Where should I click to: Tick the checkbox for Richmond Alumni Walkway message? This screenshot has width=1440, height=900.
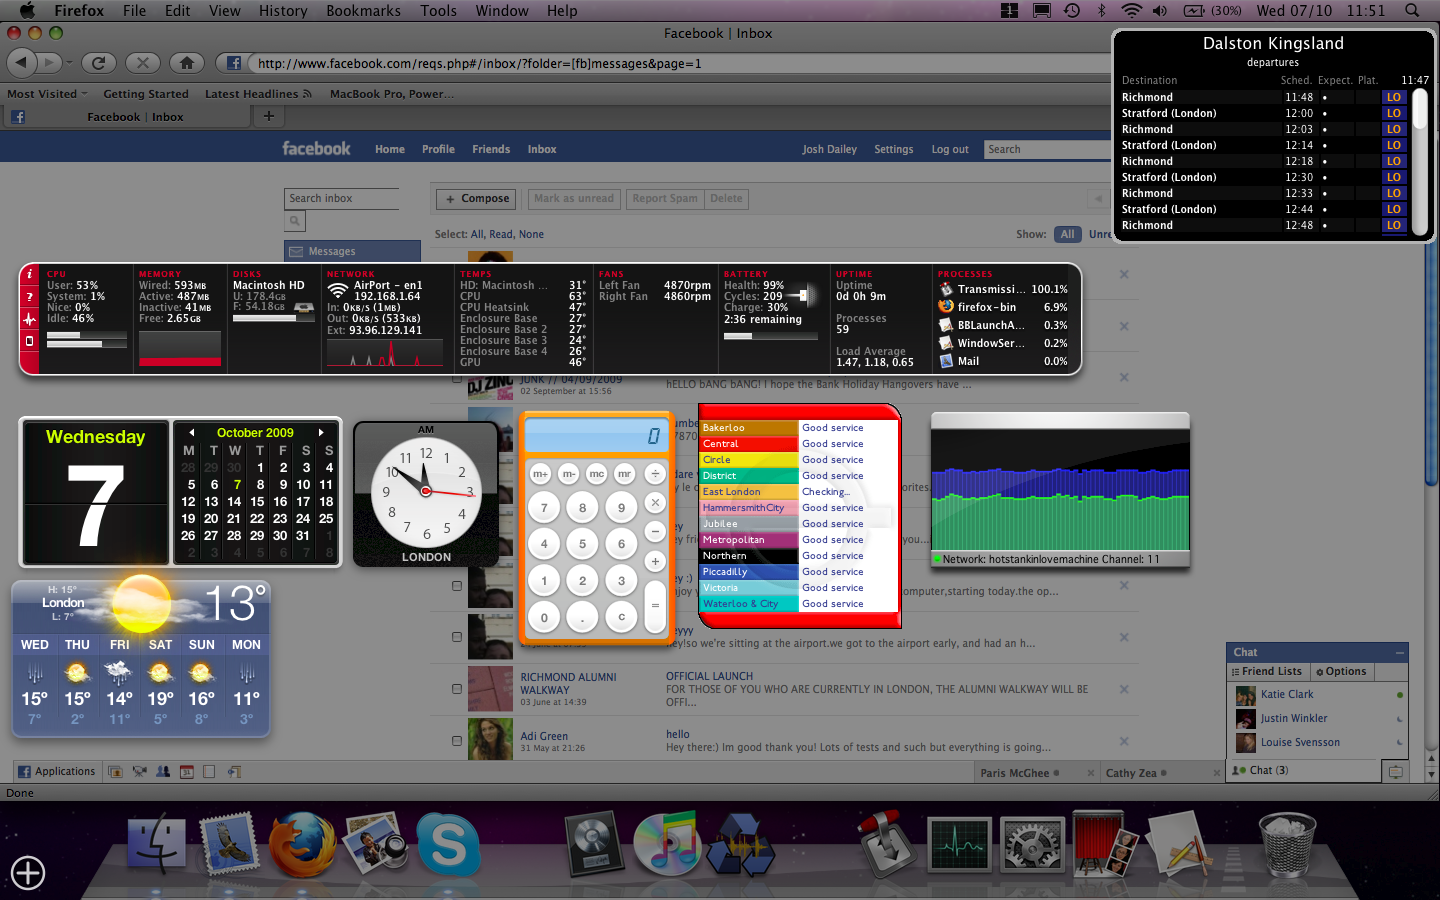[457, 689]
